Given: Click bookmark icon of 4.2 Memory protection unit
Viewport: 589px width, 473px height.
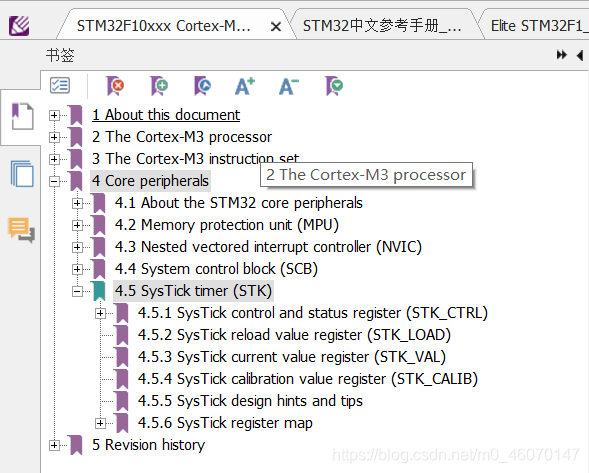Looking at the screenshot, I should point(99,225).
